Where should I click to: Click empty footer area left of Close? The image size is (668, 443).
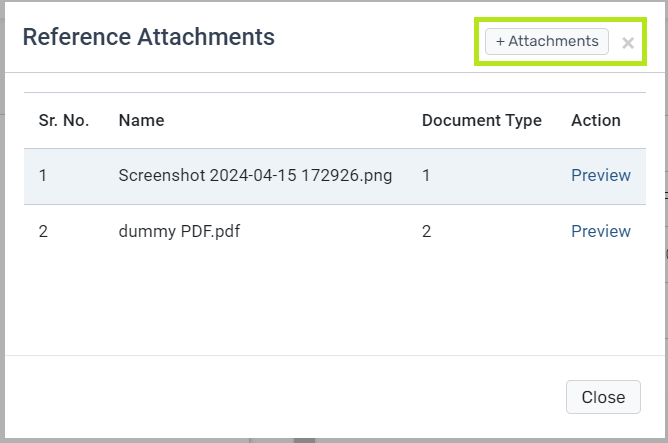(x=281, y=397)
